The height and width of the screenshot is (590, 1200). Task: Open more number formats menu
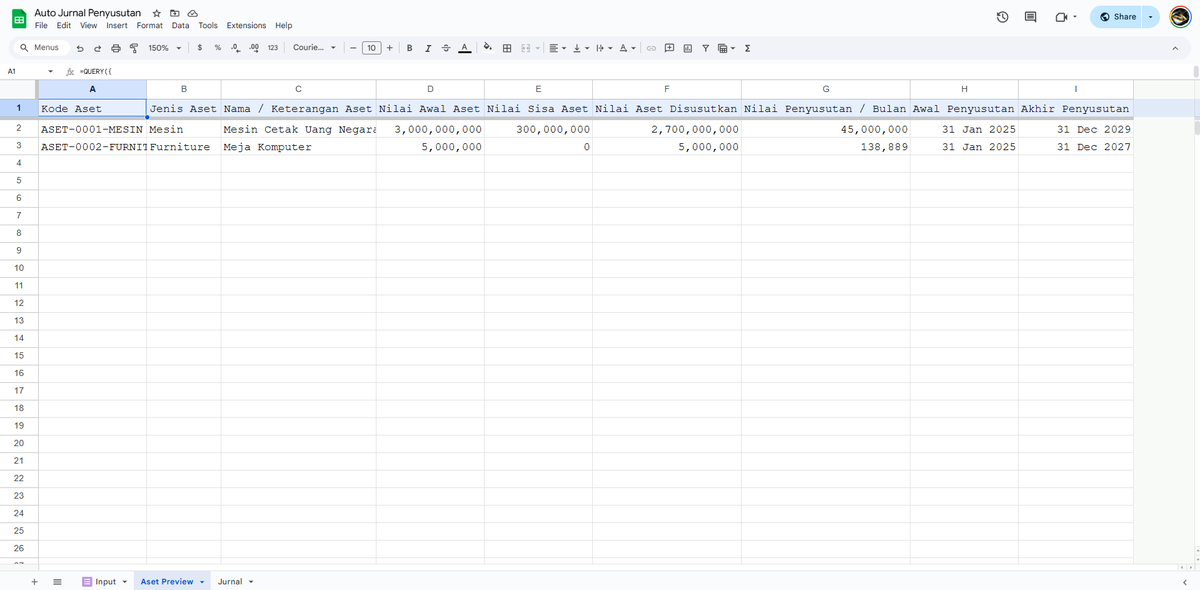click(272, 47)
